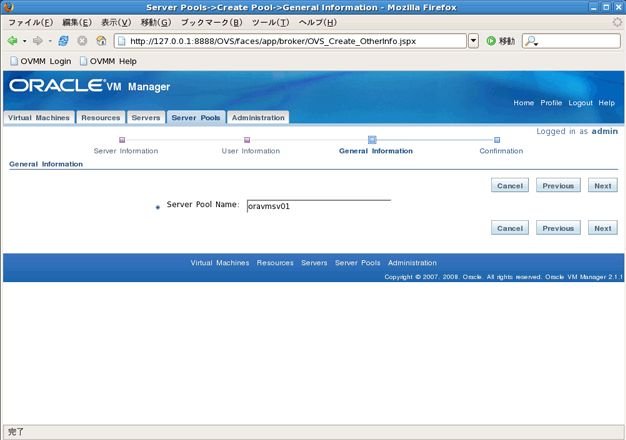Image resolution: width=626 pixels, height=440 pixels.
Task: Click the upper Next button
Action: (x=602, y=186)
